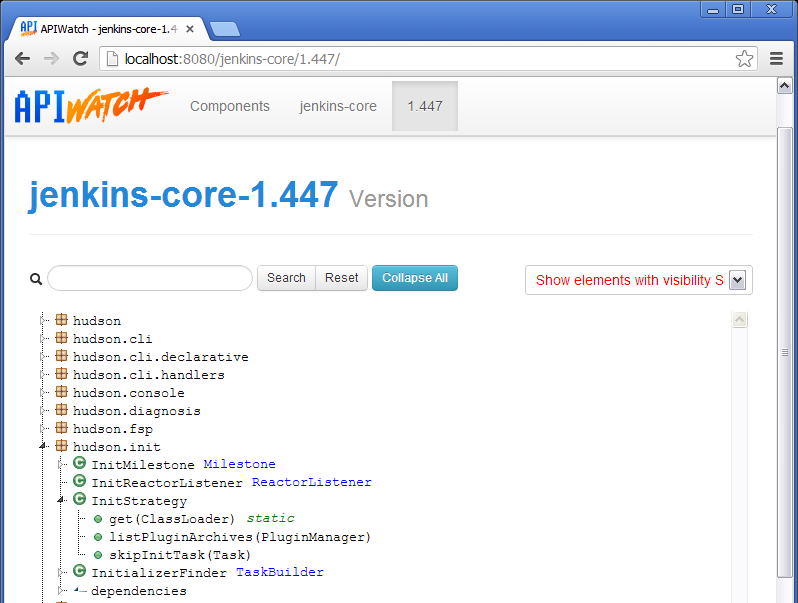Focus the tree search input field

(150, 278)
